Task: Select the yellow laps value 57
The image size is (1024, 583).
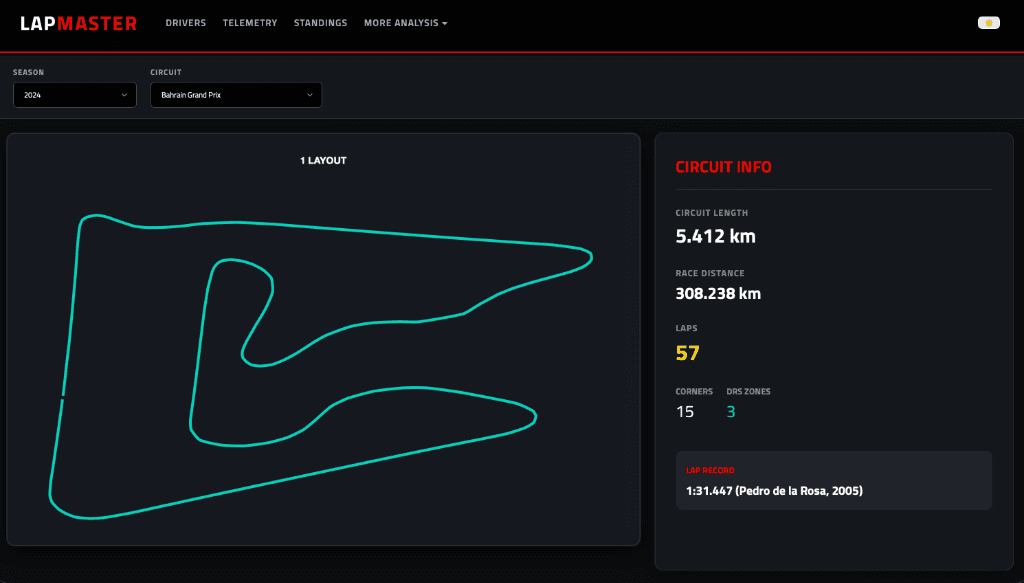Action: [685, 352]
